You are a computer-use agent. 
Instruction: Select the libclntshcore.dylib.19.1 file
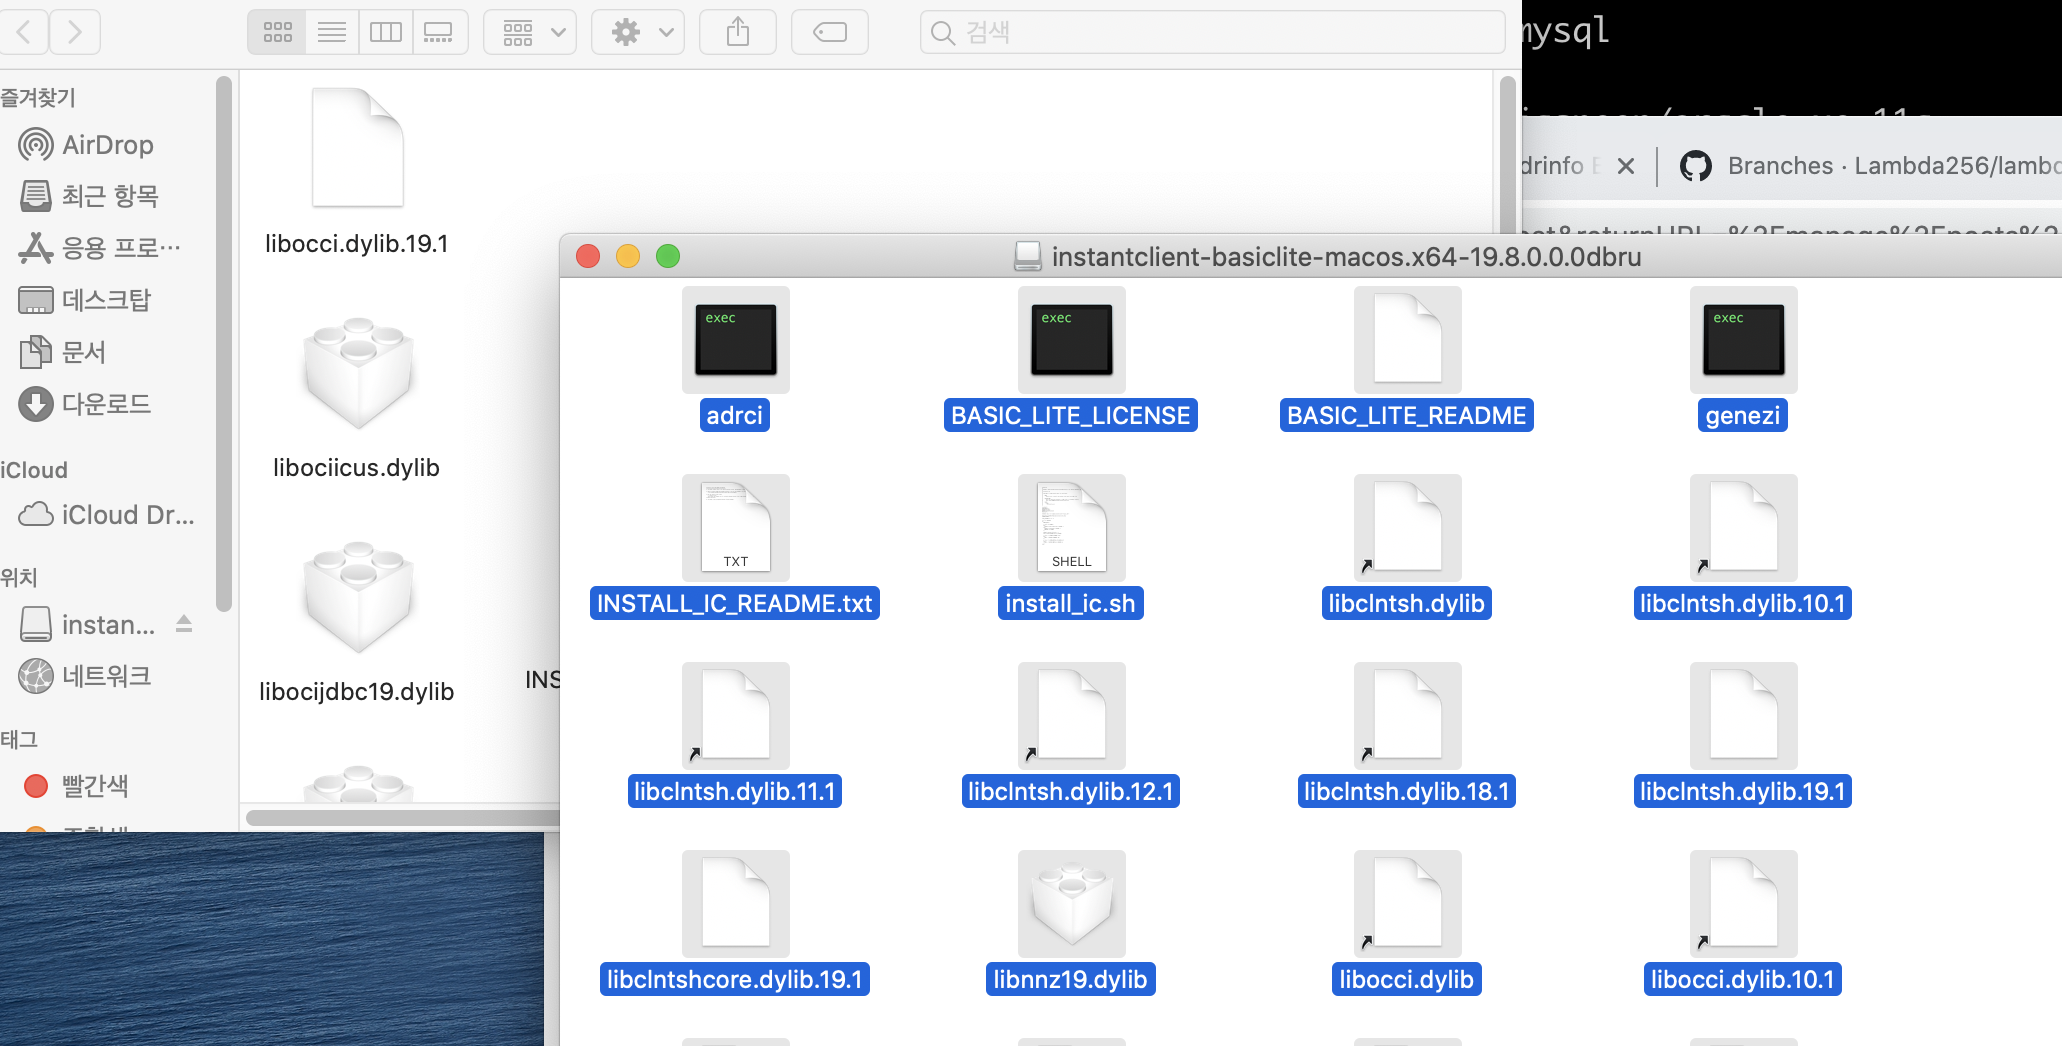click(x=735, y=922)
